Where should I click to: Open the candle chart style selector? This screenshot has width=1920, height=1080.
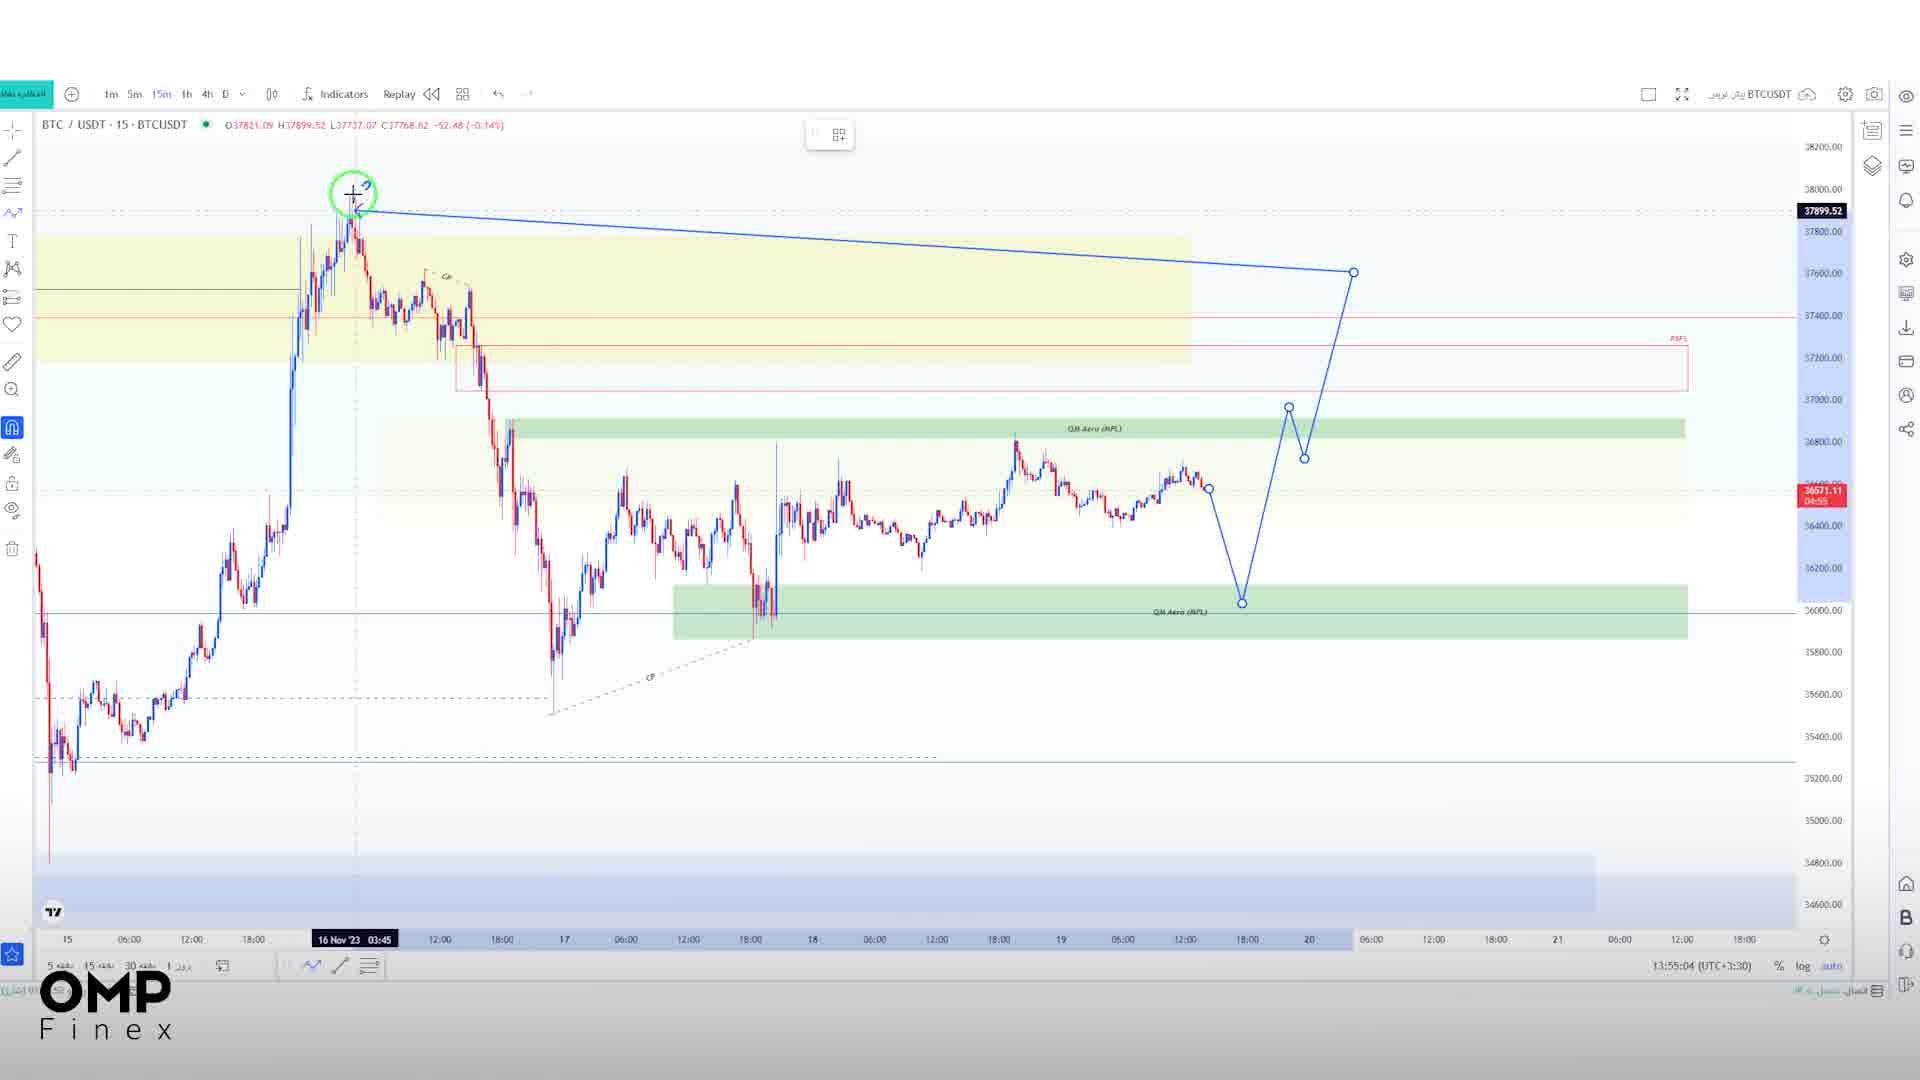point(272,94)
